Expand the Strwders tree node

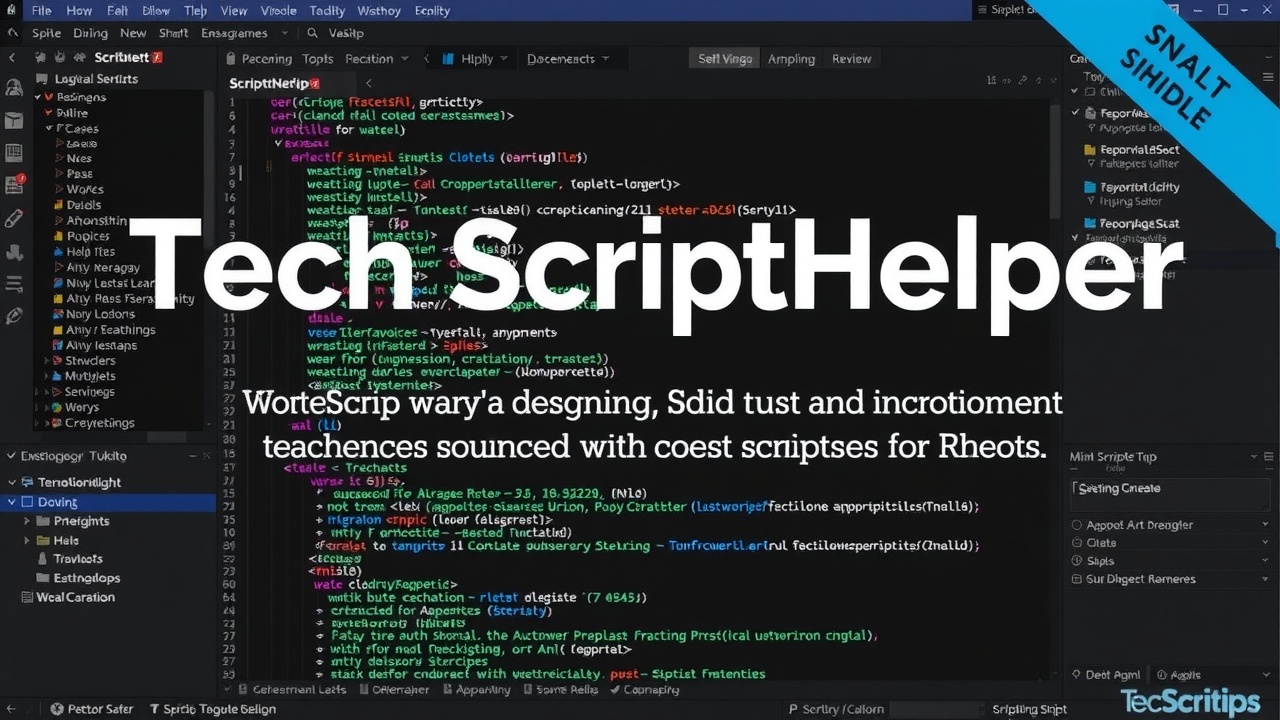(x=47, y=361)
